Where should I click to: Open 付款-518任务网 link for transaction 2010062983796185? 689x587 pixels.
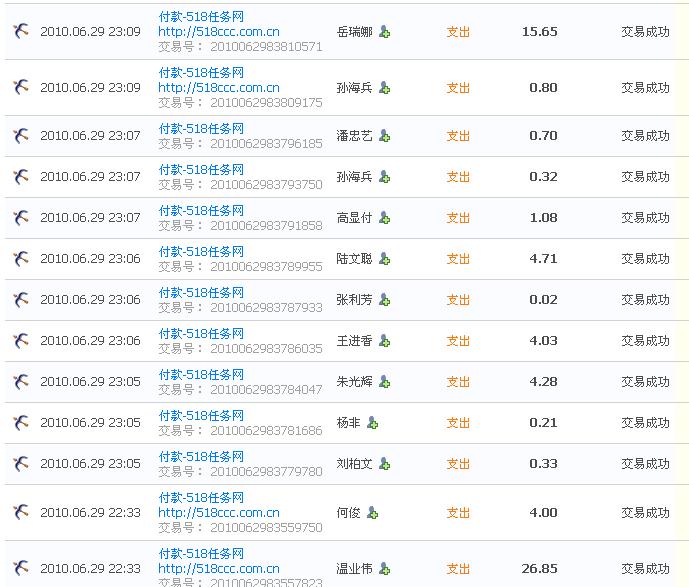(201, 129)
